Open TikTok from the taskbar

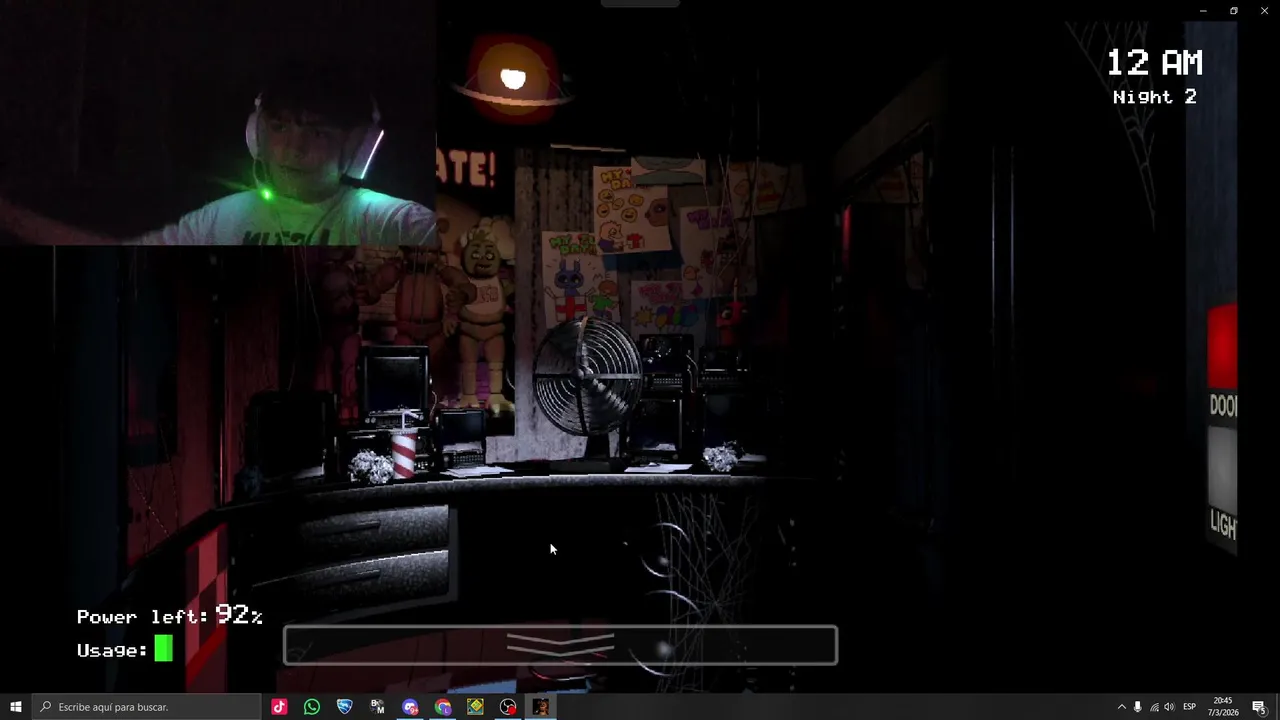coord(279,707)
